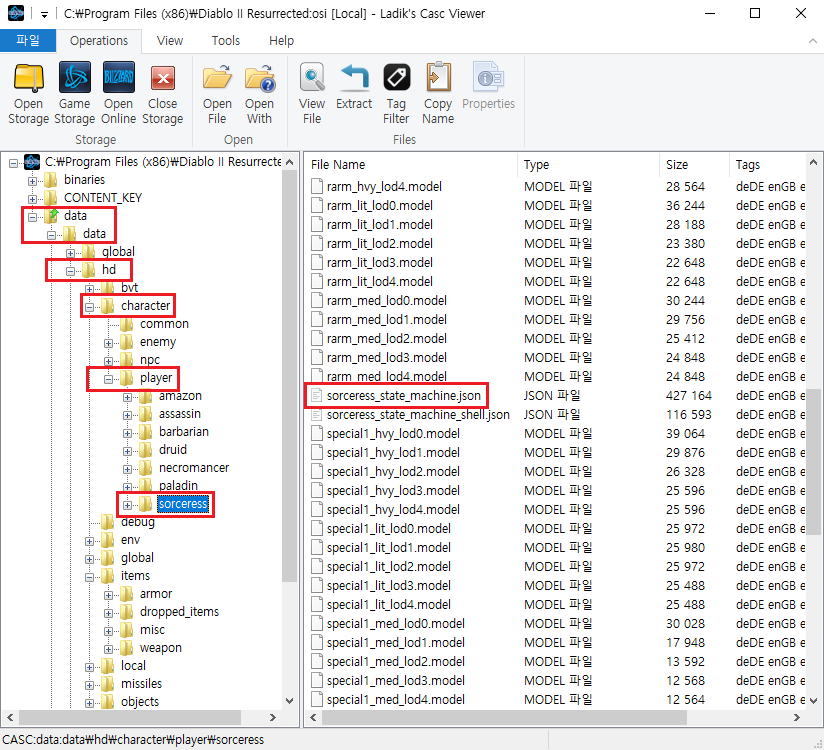The image size is (824, 750).
Task: Select the common folder in tree
Action: 164,324
